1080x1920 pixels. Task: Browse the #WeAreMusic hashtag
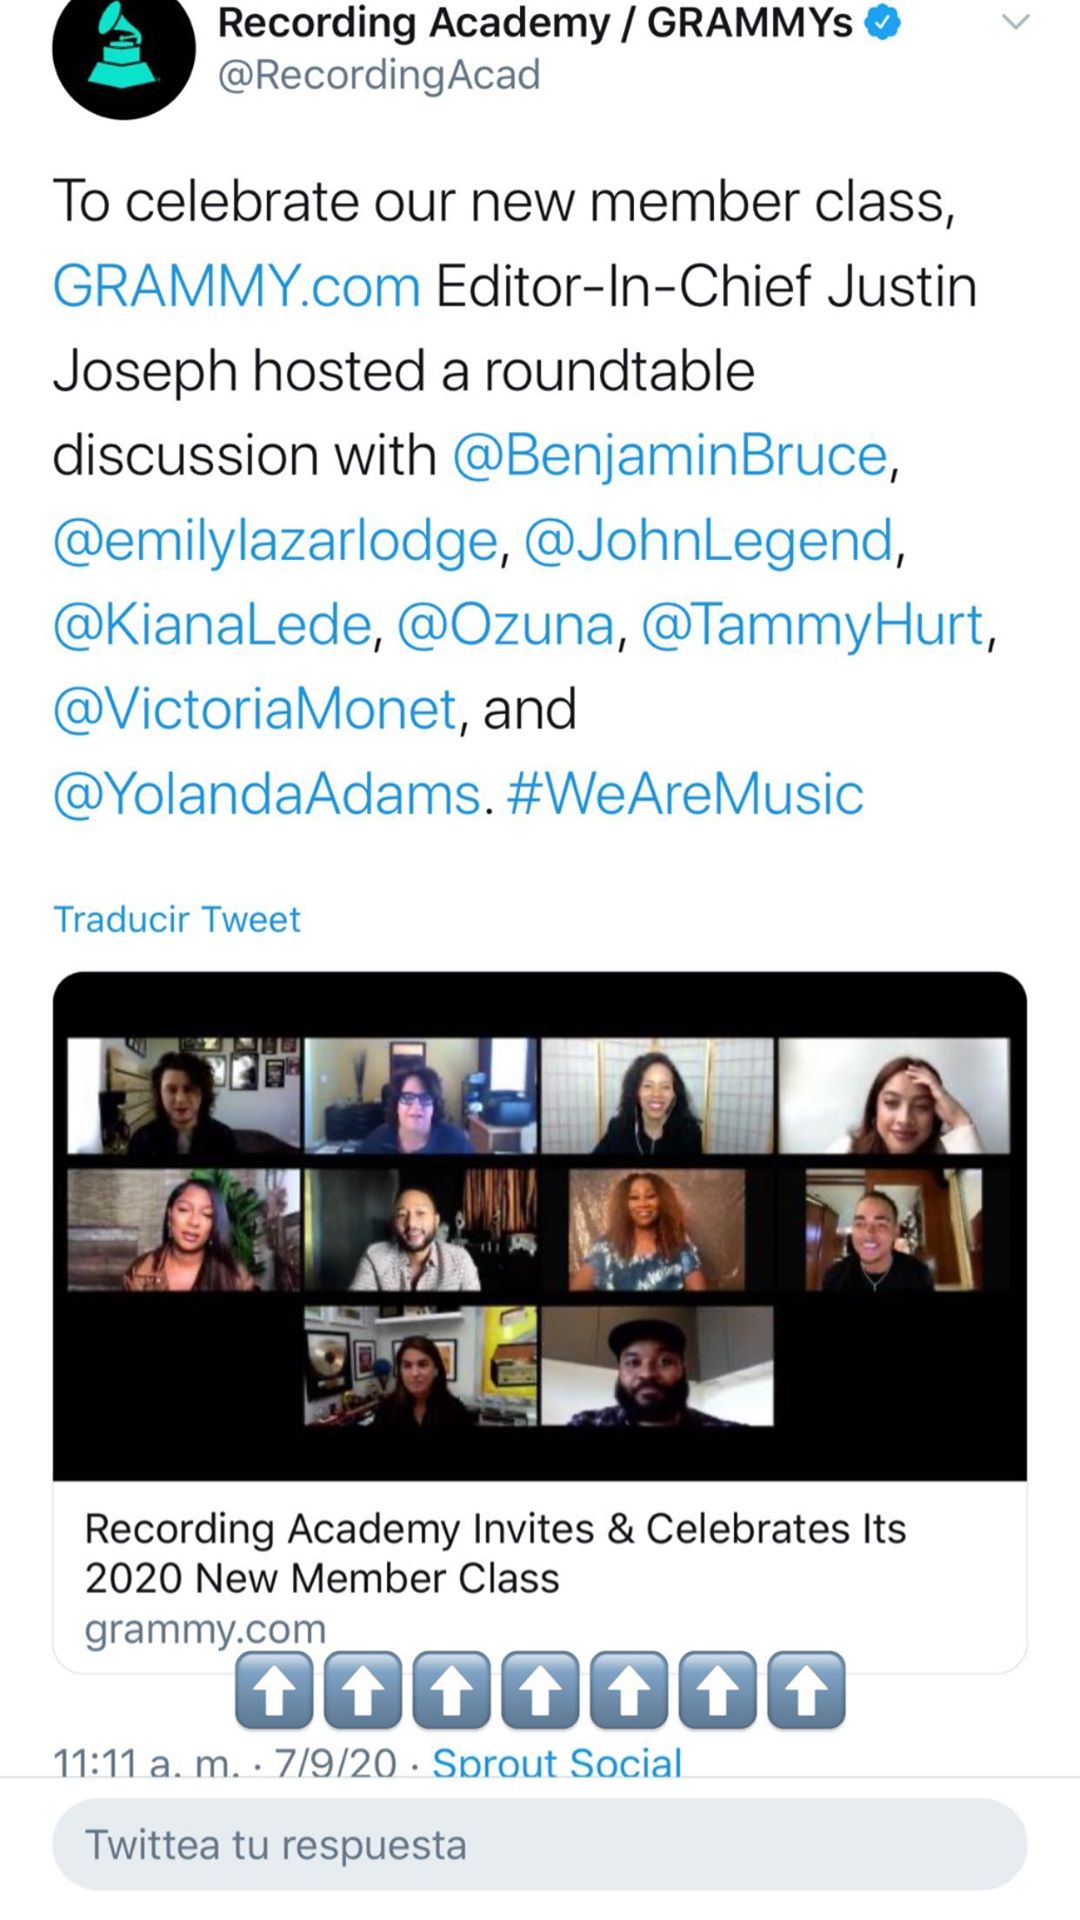(685, 795)
